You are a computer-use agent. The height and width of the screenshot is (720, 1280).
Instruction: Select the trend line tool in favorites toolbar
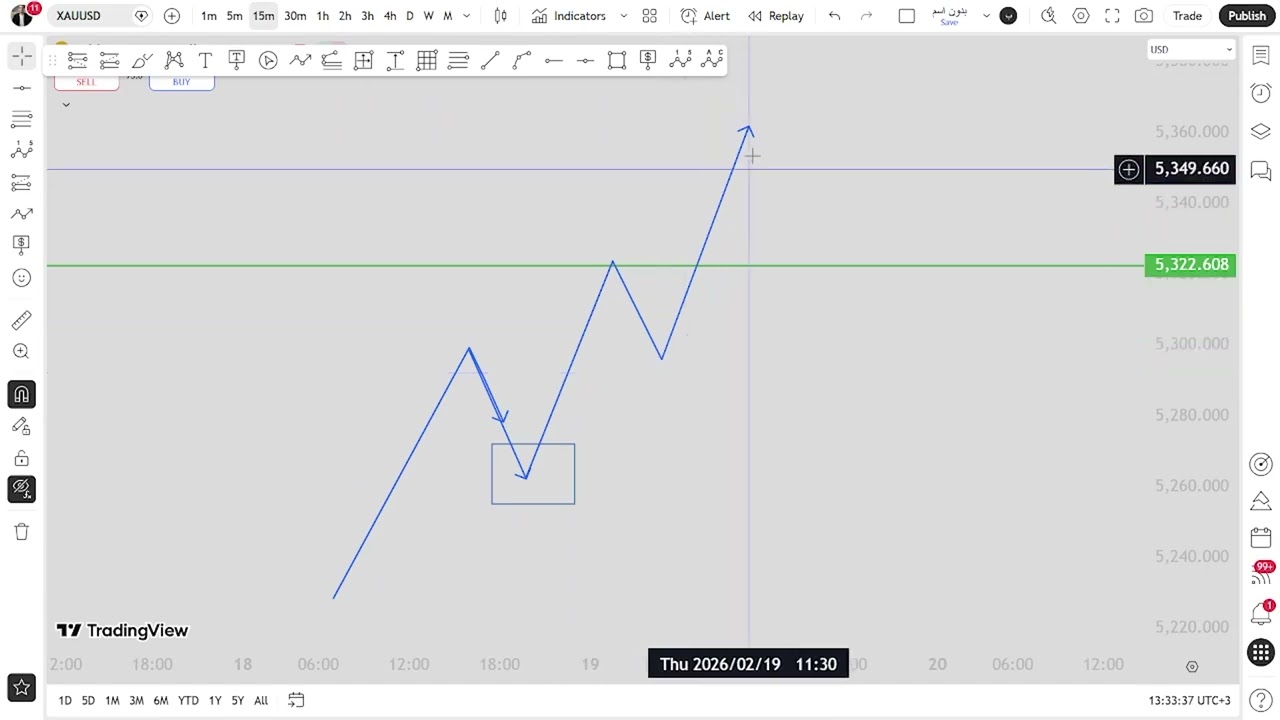[x=490, y=60]
